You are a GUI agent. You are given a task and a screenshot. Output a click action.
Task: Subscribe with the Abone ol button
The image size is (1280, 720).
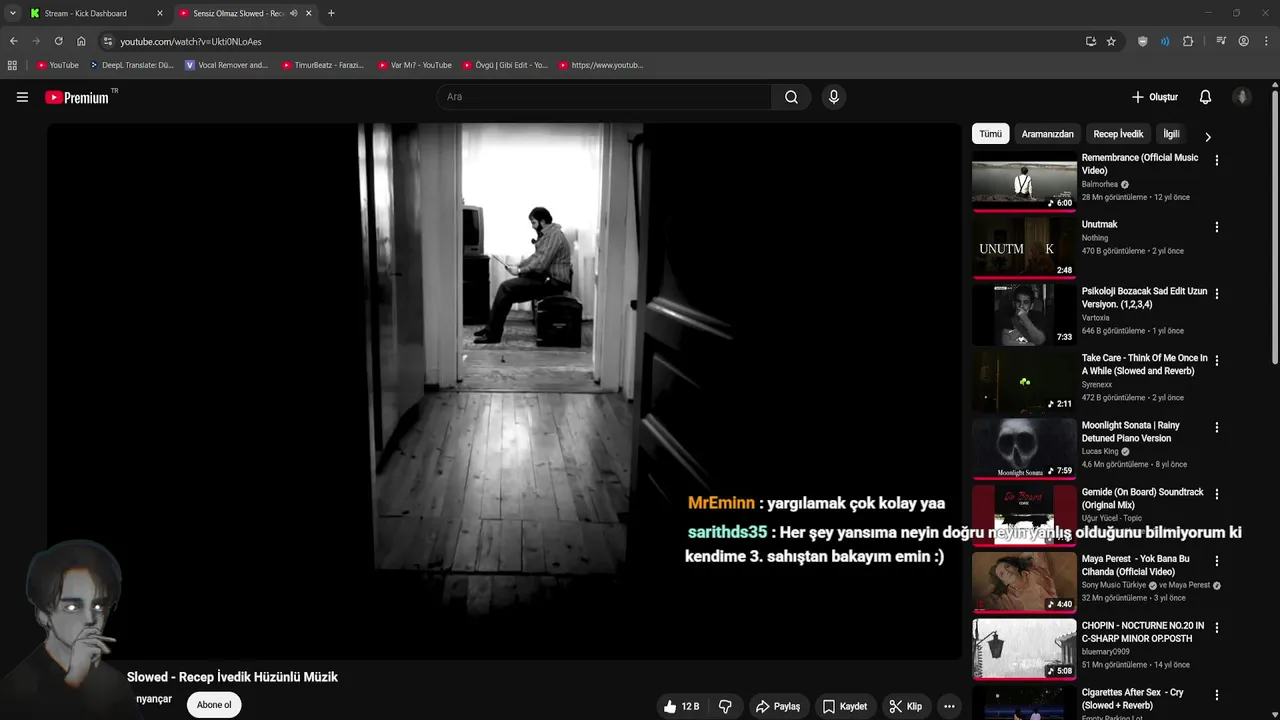[x=214, y=705]
